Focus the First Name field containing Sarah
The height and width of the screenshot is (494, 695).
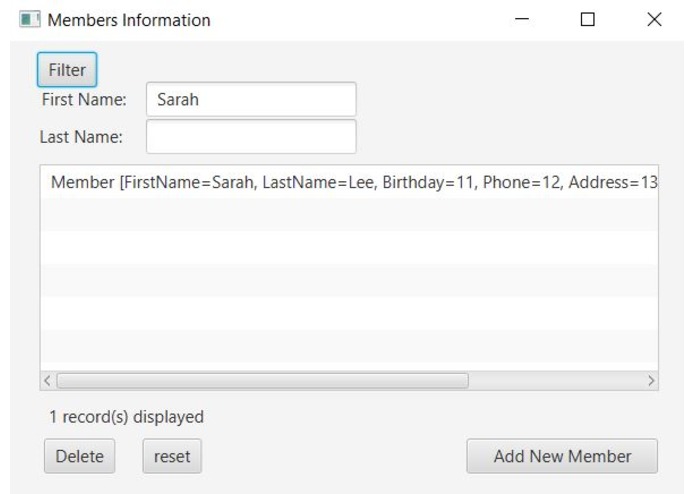(x=251, y=99)
